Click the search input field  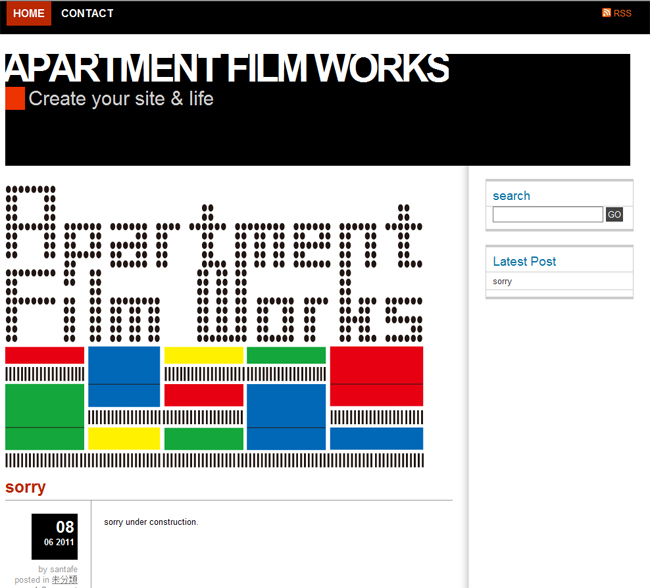548,214
